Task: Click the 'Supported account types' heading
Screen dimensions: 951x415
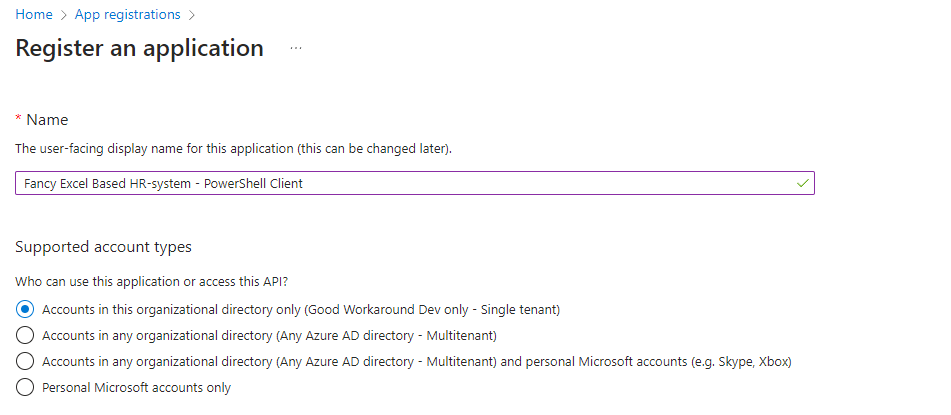Action: [x=103, y=246]
